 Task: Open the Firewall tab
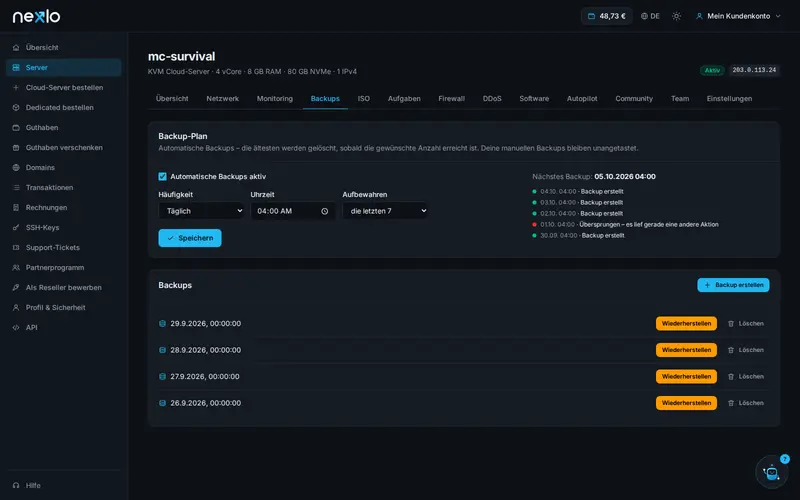click(x=452, y=98)
